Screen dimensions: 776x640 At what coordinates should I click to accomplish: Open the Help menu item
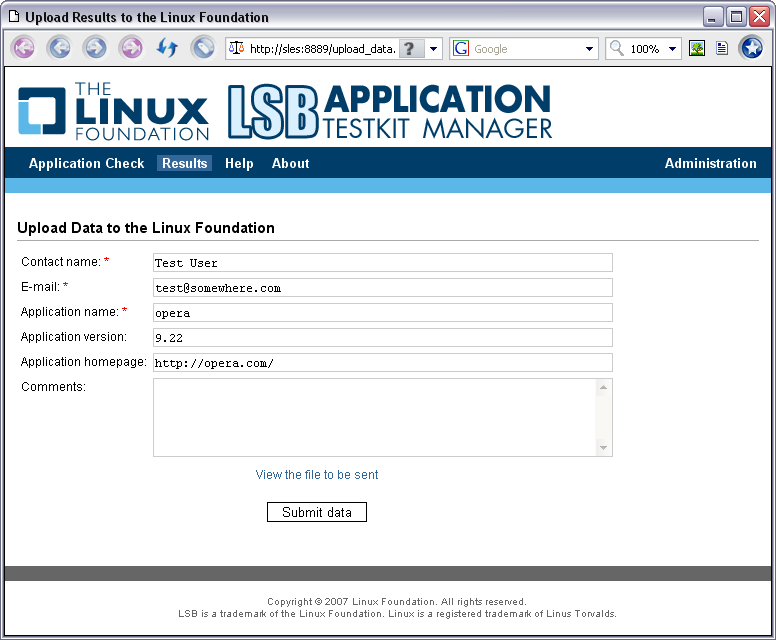tap(239, 163)
